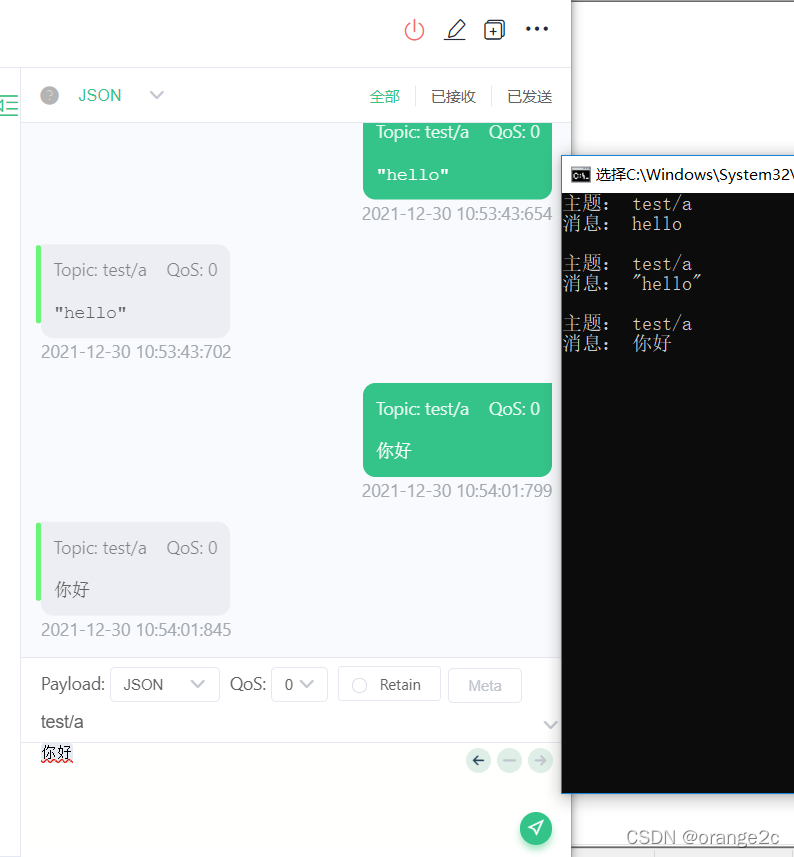
Task: Open the QoS 0 dropdown
Action: click(299, 684)
